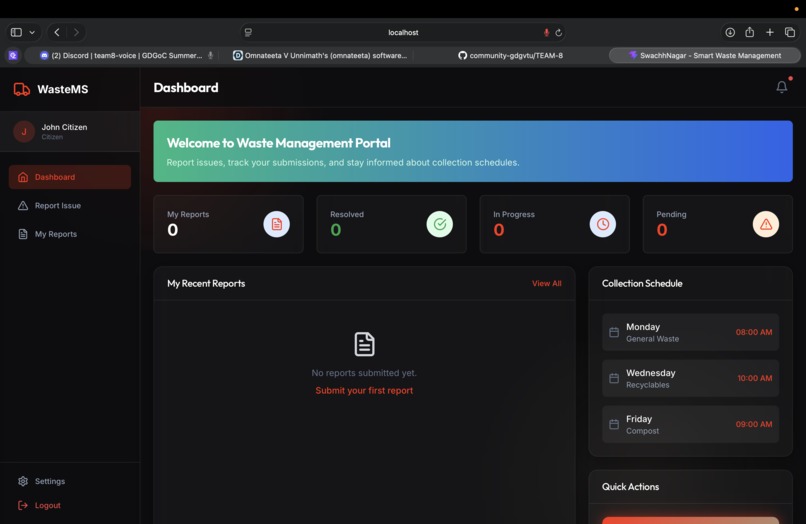Click the Wednesday calendar icon
806x524 pixels.
click(614, 378)
